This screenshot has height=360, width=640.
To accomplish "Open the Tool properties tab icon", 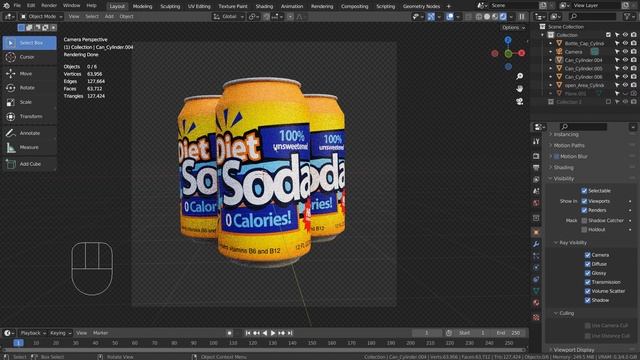I will [x=536, y=141].
